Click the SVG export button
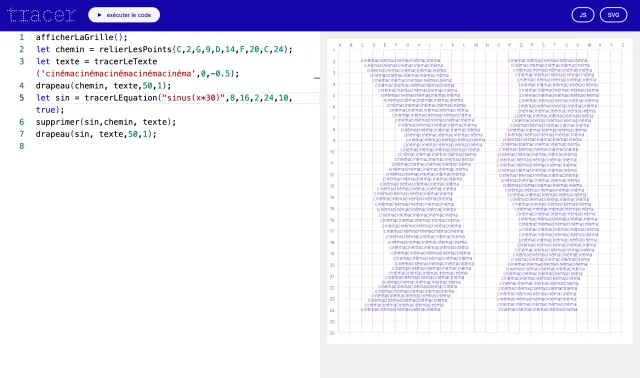 point(613,15)
